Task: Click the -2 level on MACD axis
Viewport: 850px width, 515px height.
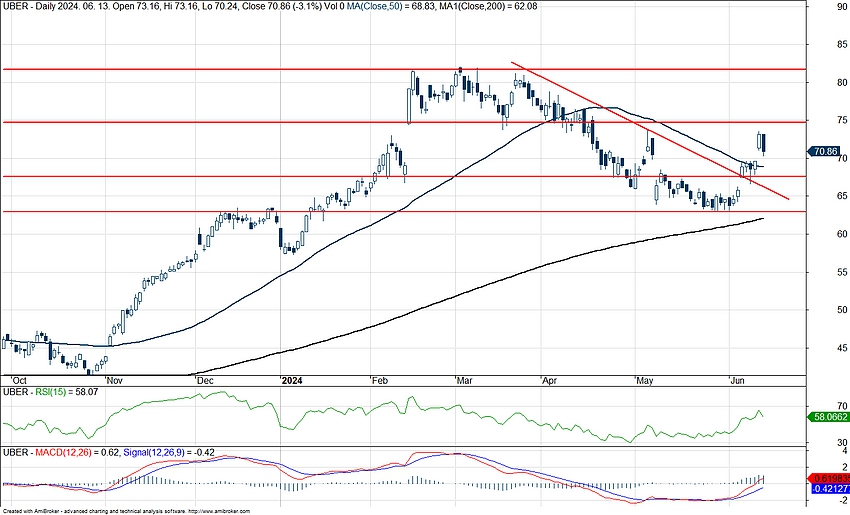Action: click(x=843, y=500)
